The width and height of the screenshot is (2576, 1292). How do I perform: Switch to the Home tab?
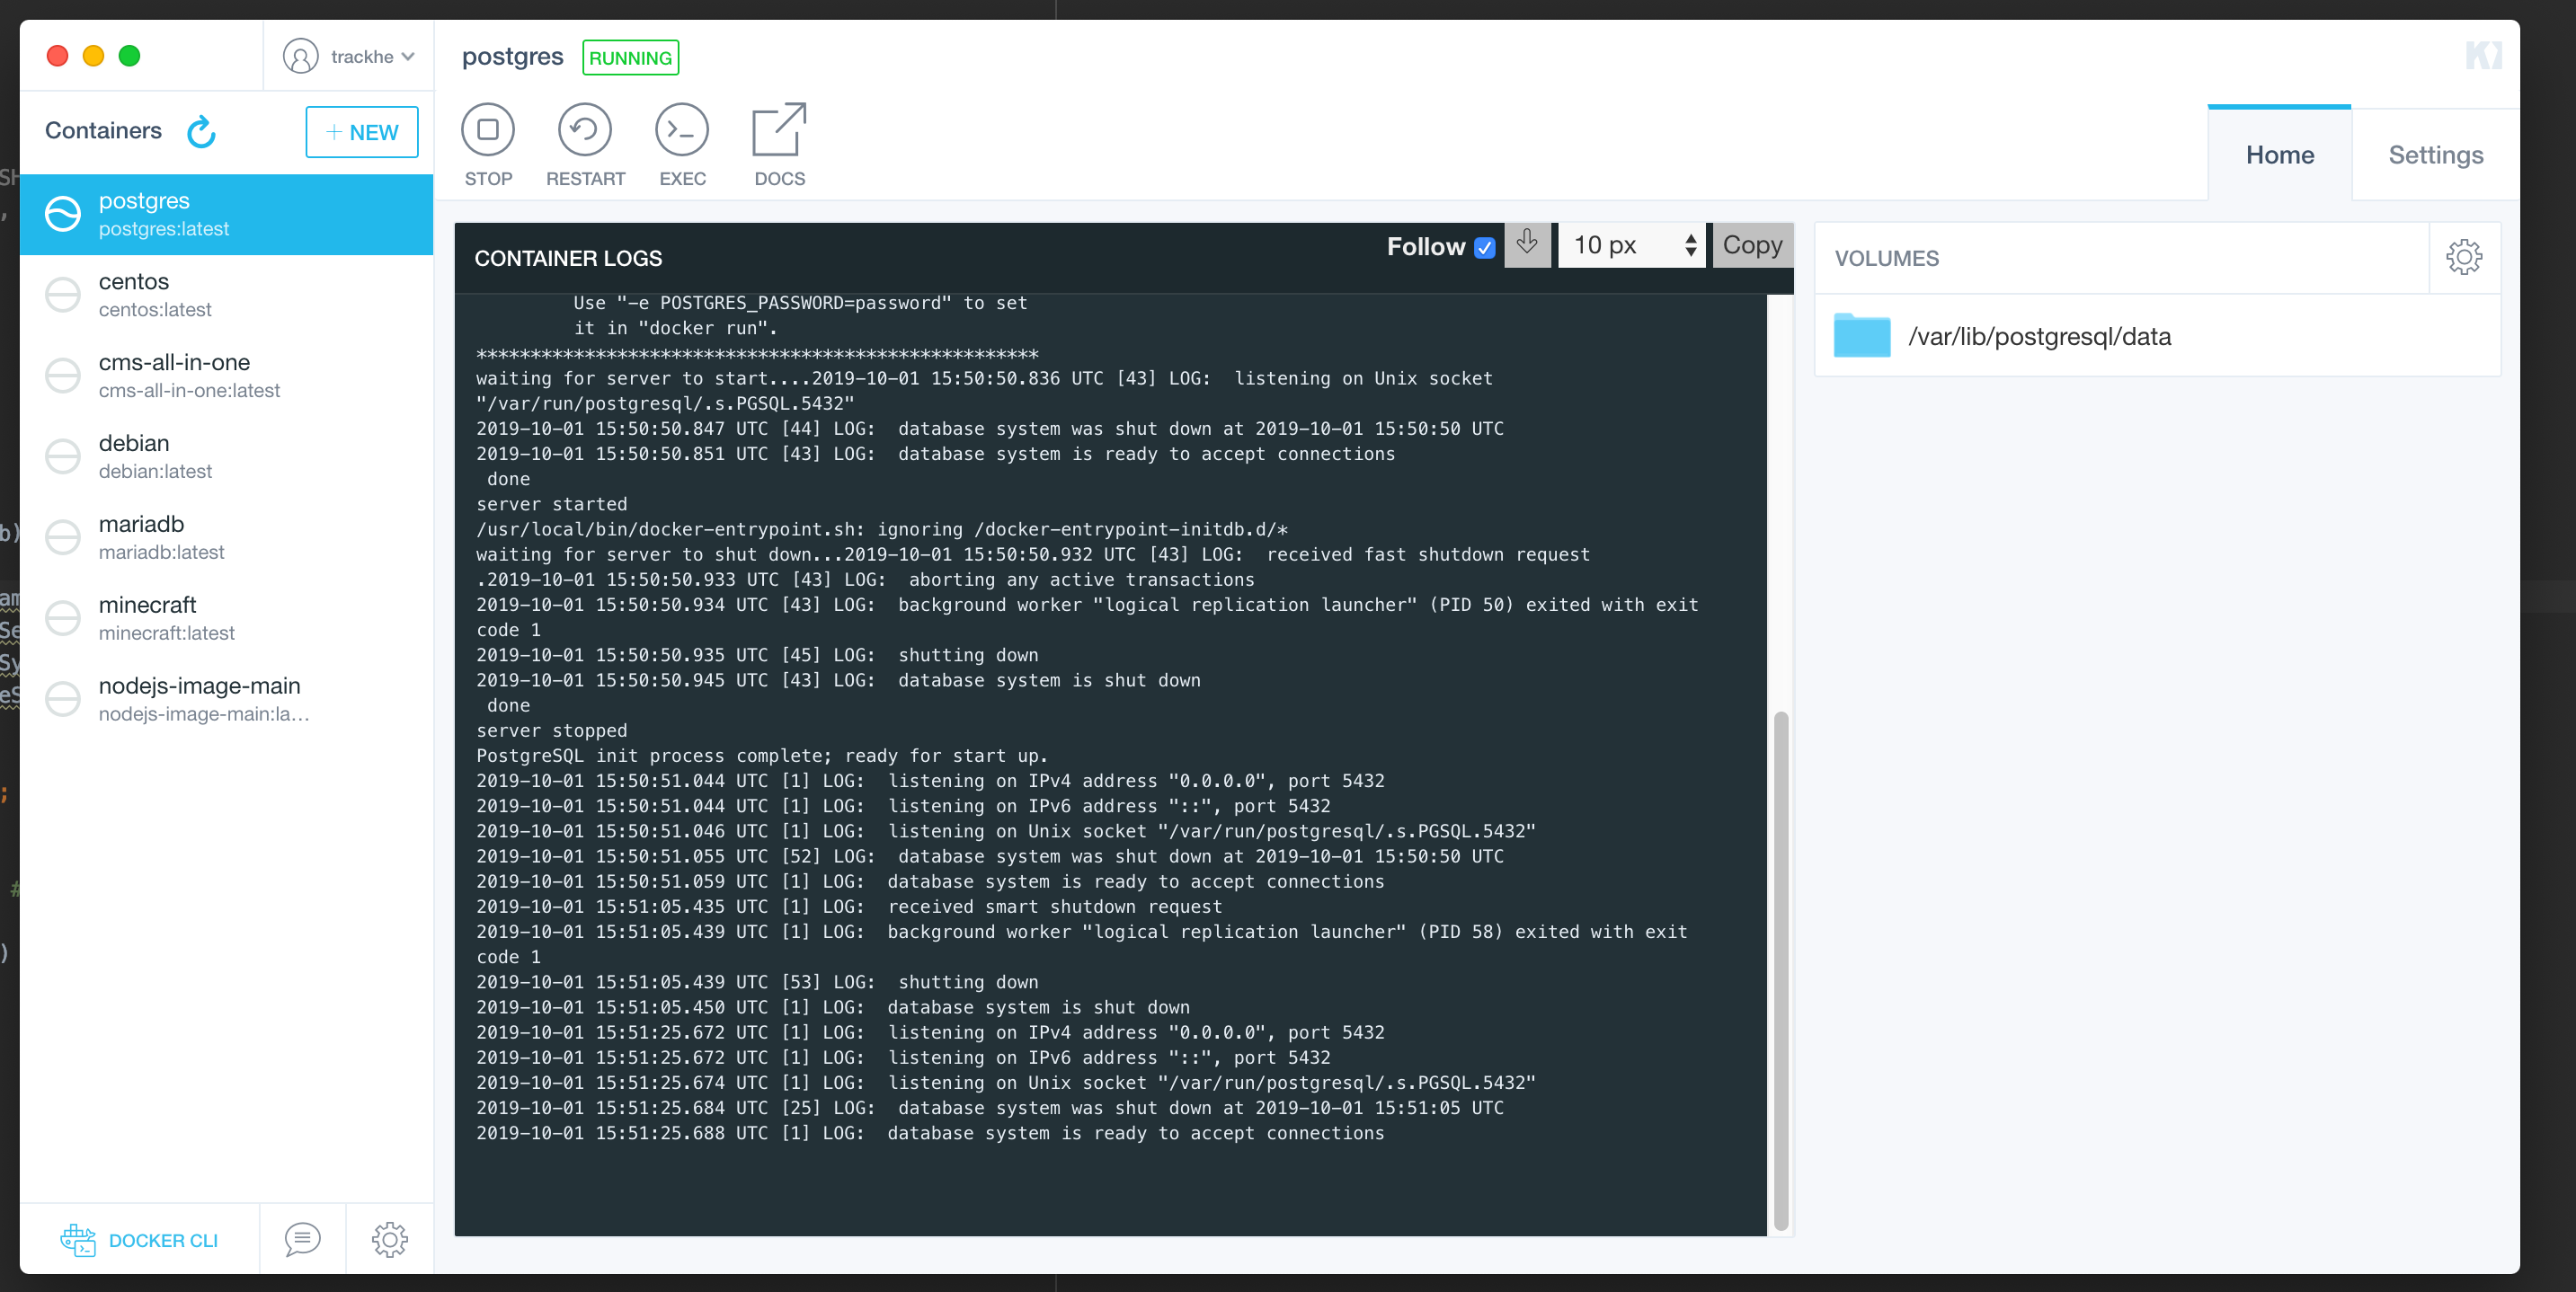pyautogui.click(x=2280, y=154)
